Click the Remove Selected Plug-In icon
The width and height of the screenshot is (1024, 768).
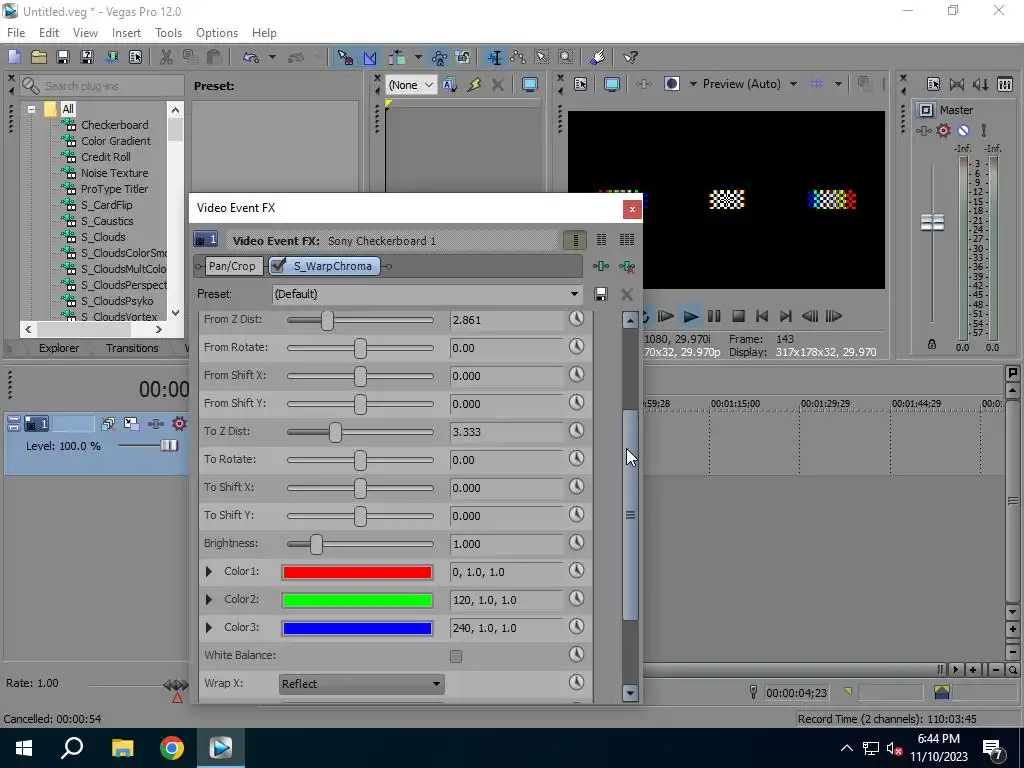coord(627,266)
